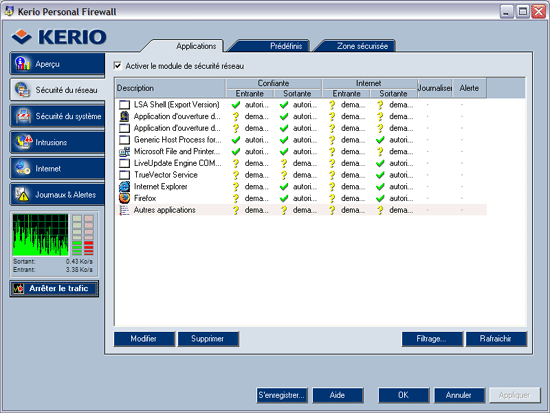
Task: Toggle LiveUpdate Engine trusted inbound question mark
Action: (x=236, y=163)
